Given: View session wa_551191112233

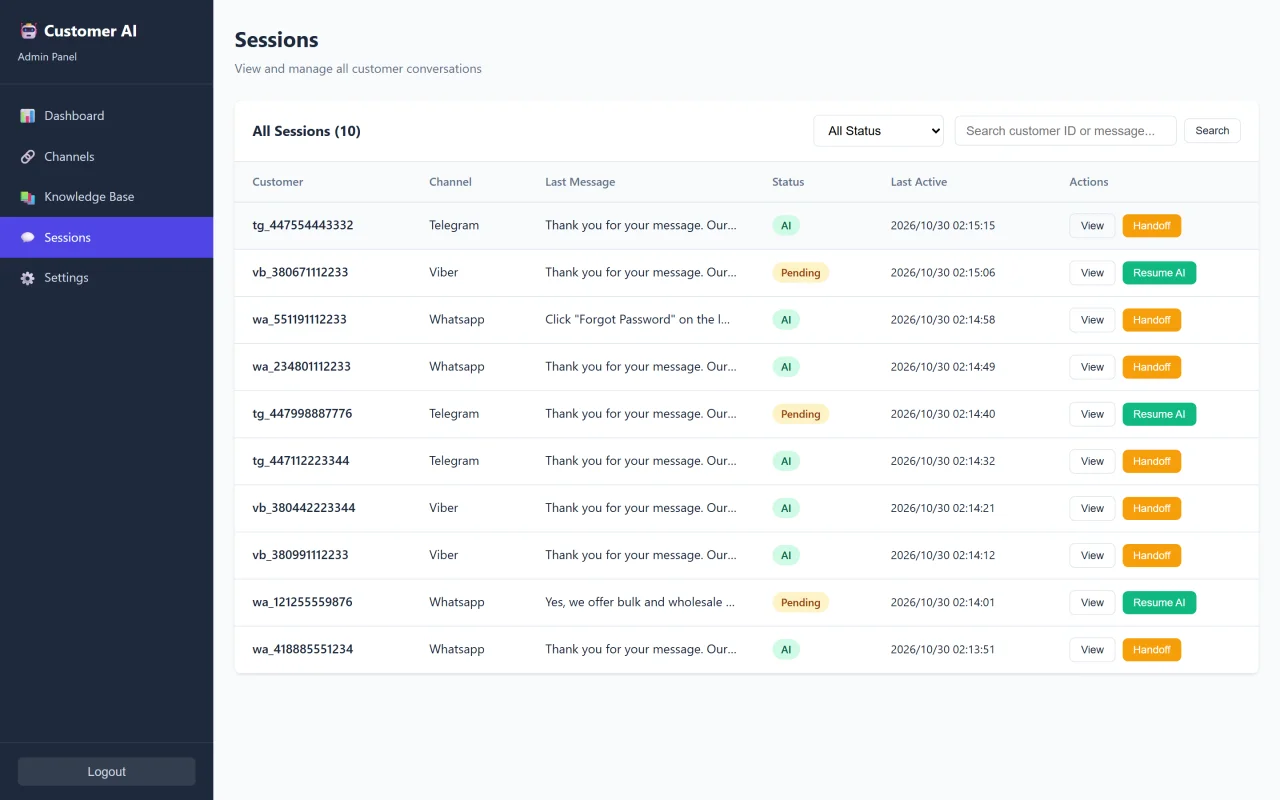Looking at the screenshot, I should point(1092,320).
